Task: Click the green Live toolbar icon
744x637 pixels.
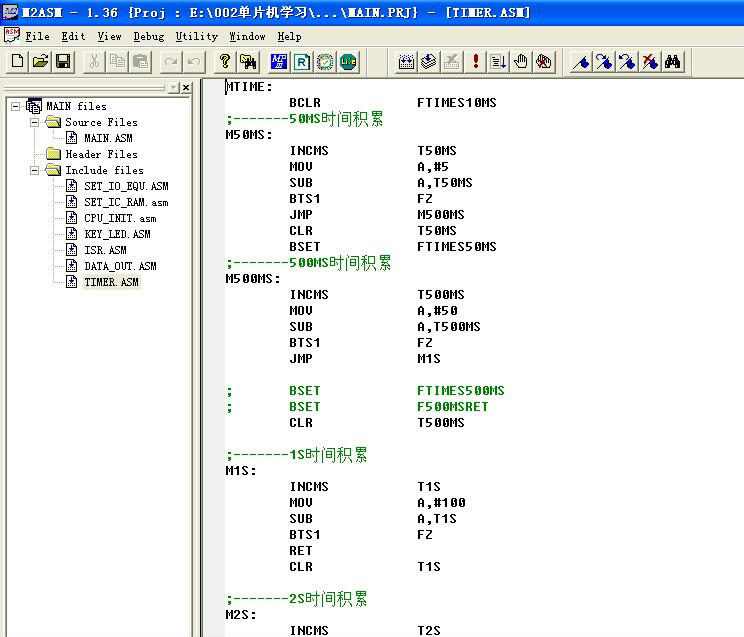Action: tap(347, 62)
